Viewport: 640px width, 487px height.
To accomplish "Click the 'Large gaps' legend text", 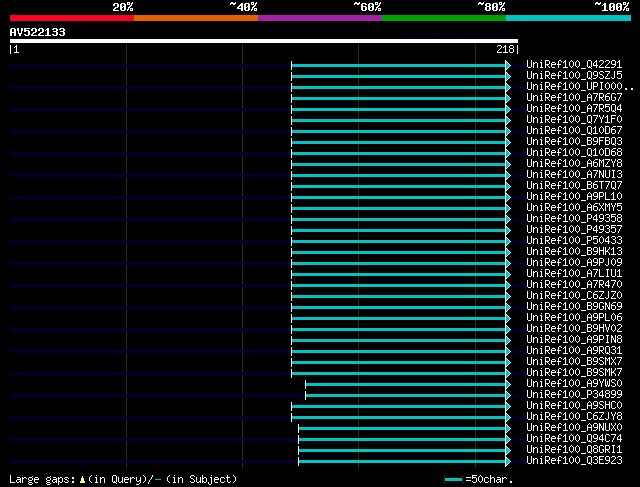I will click(x=42, y=479).
